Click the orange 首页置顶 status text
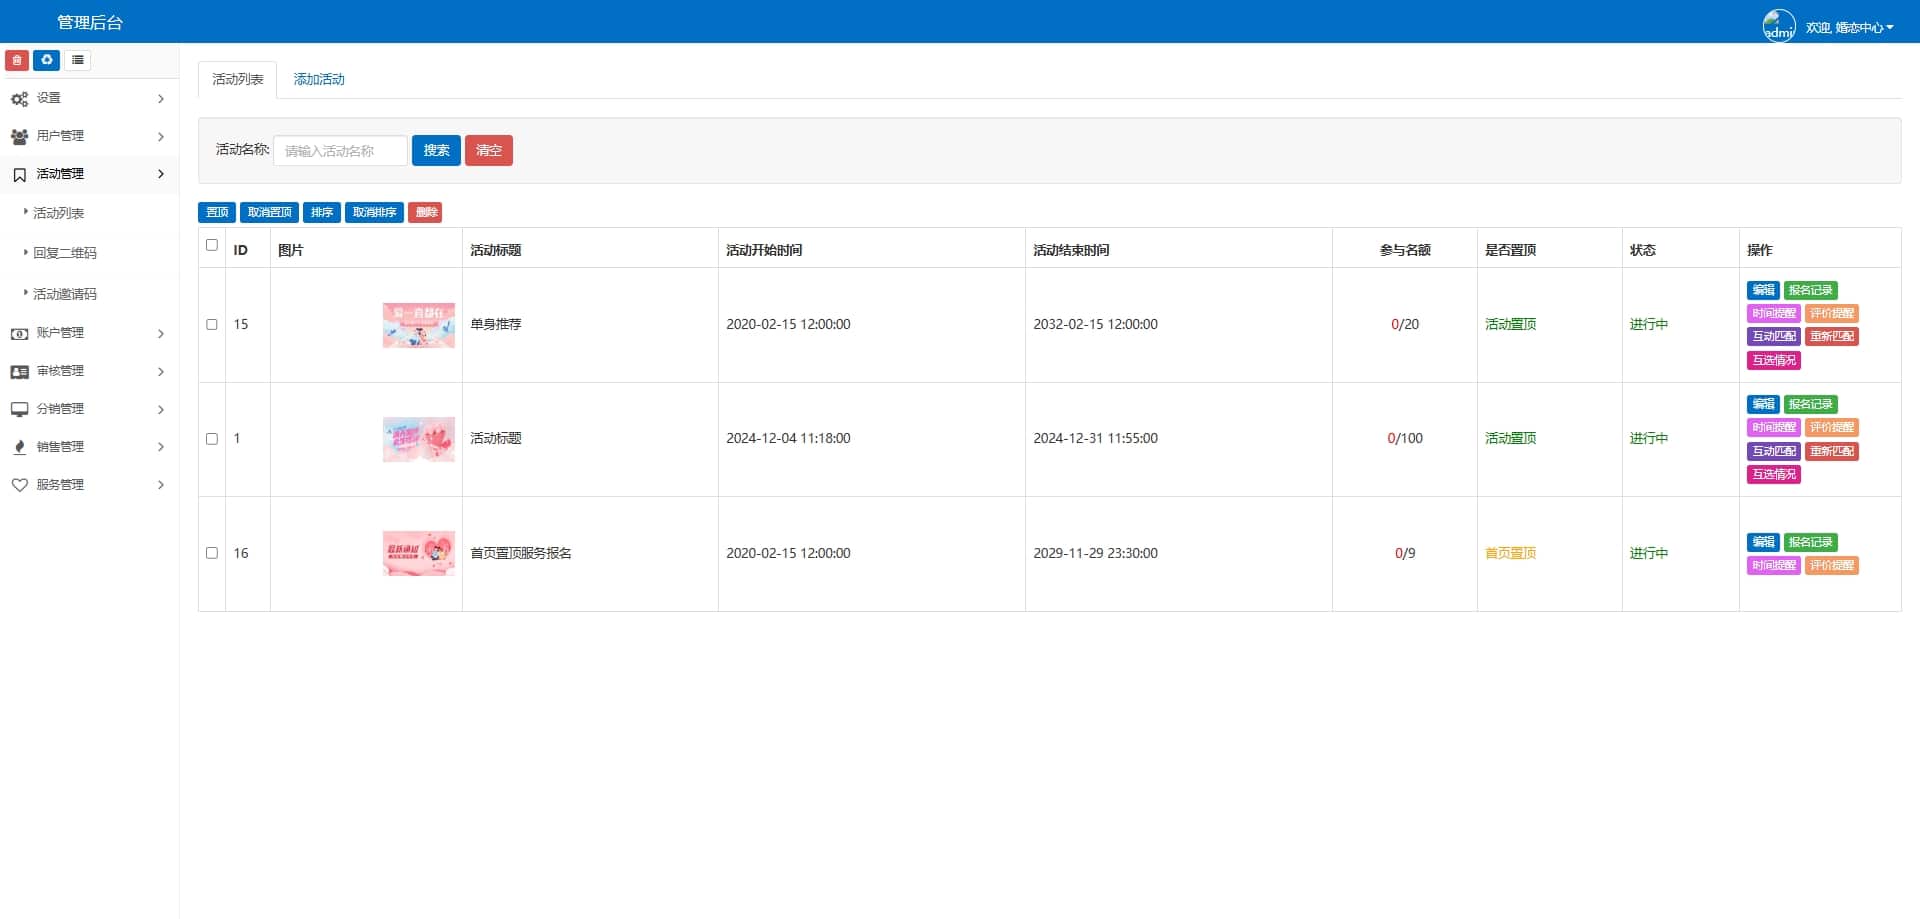 pos(1510,553)
